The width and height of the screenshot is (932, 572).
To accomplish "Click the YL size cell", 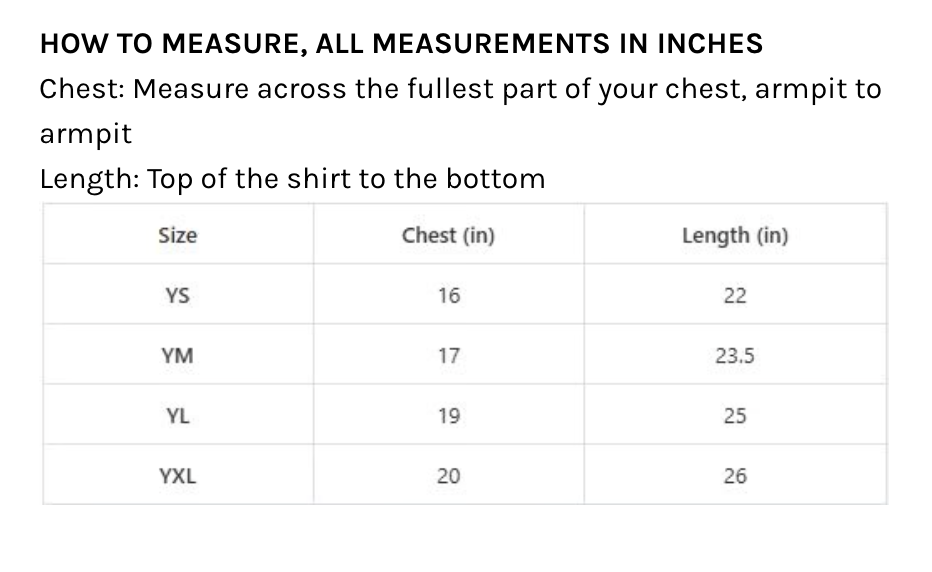I will click(178, 416).
